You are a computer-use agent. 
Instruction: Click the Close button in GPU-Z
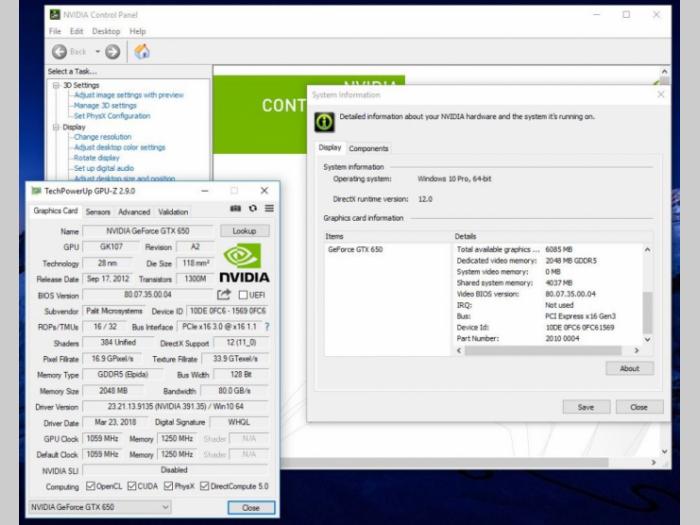251,508
